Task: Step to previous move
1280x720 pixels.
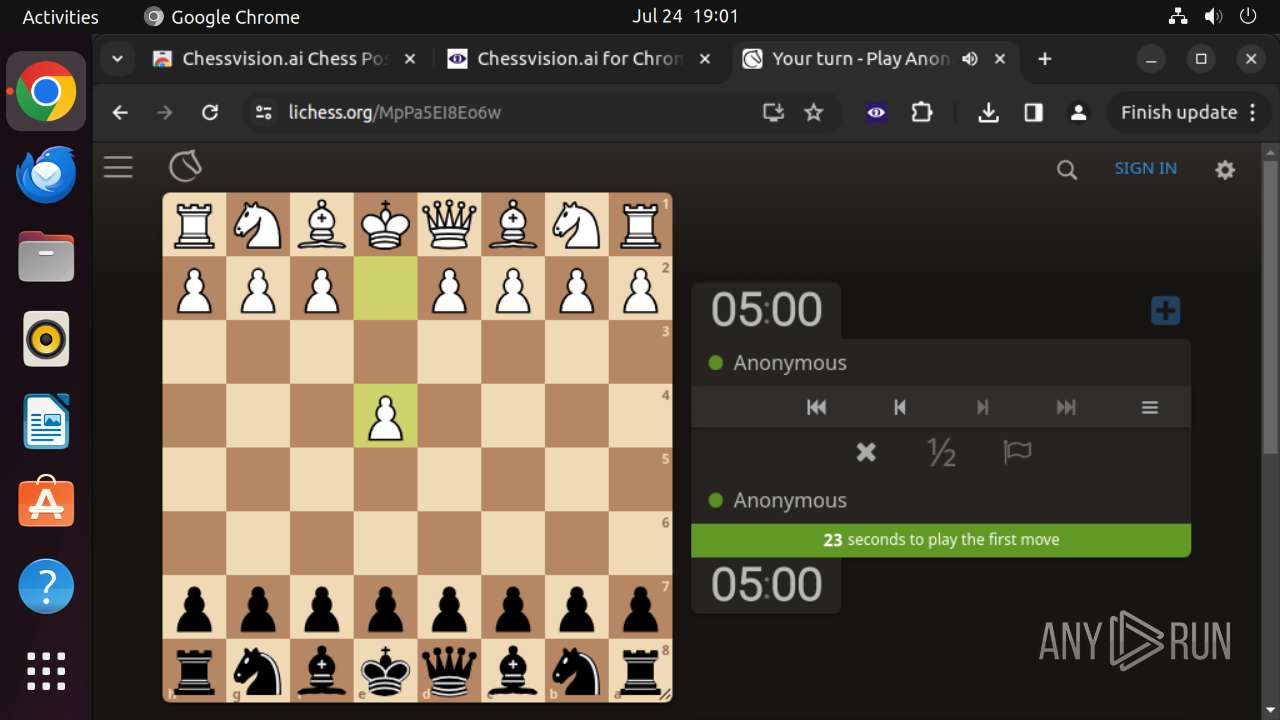Action: click(899, 407)
